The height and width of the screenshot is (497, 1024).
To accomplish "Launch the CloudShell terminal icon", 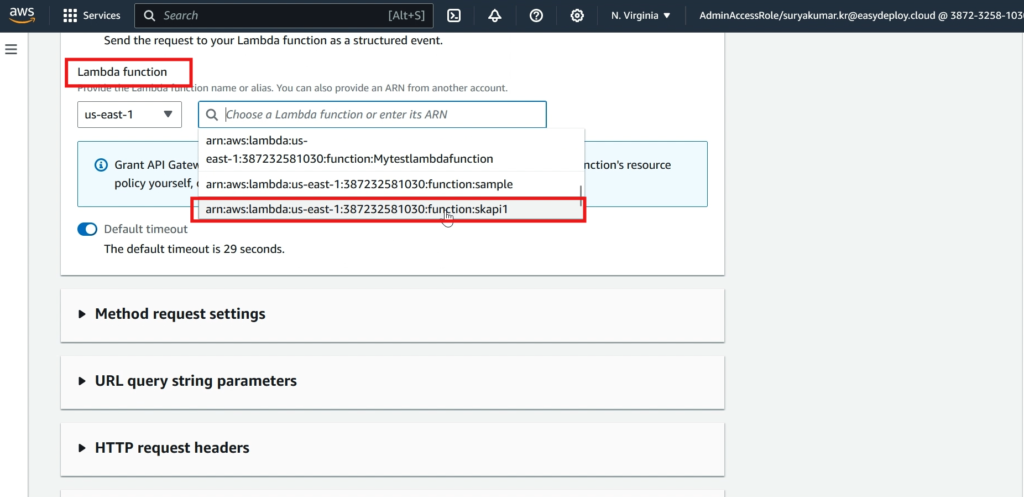I will point(454,16).
